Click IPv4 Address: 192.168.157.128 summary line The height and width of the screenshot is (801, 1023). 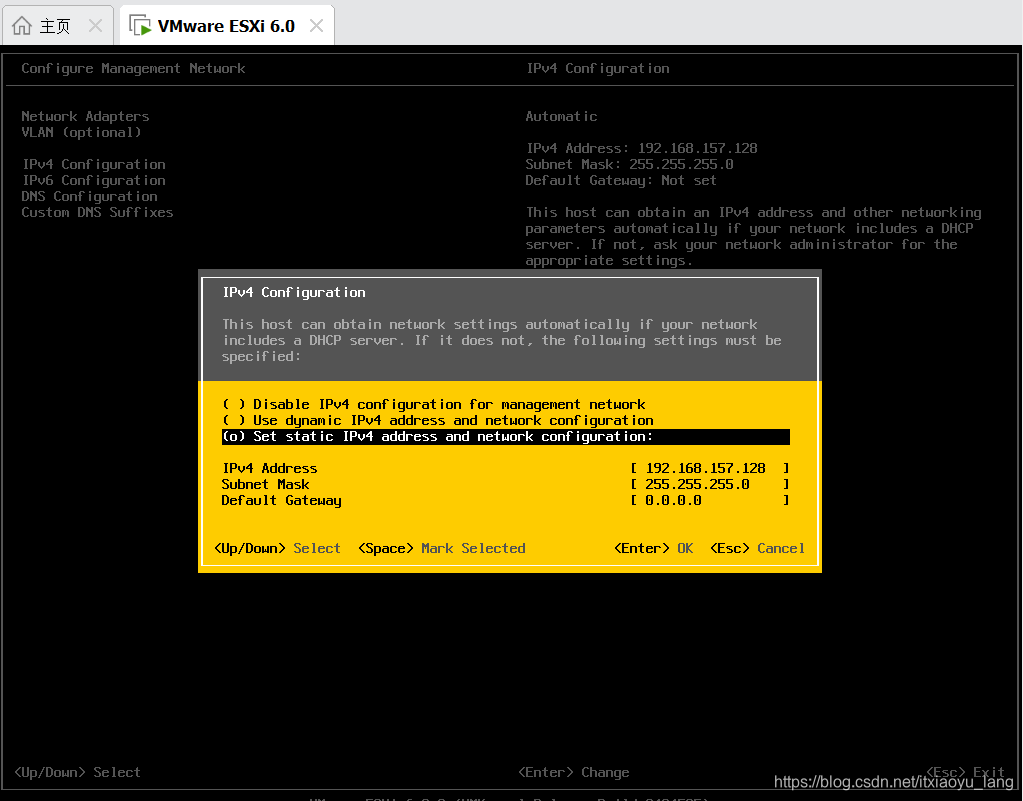[x=642, y=149]
